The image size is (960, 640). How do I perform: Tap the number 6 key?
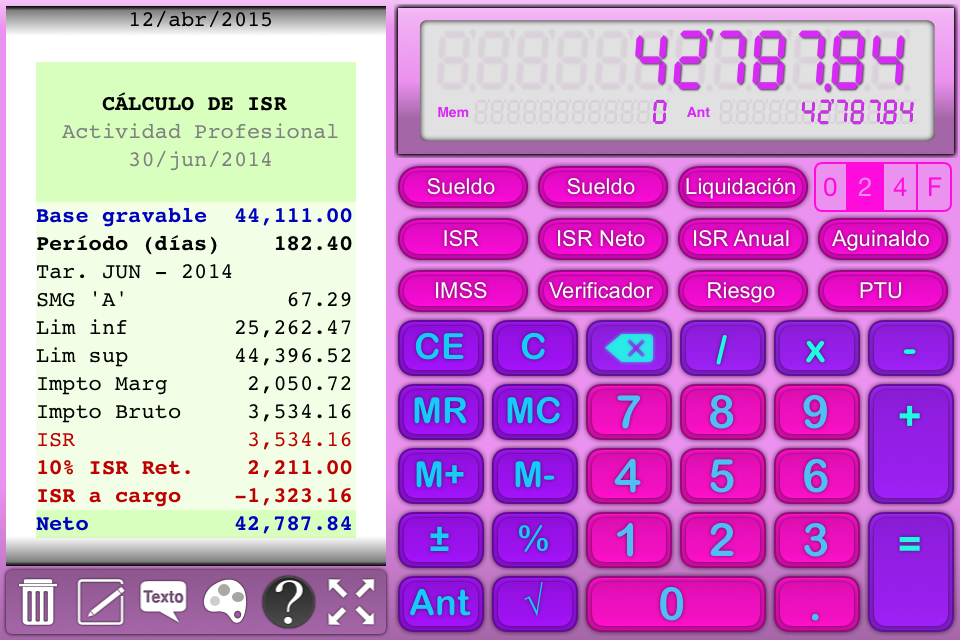pyautogui.click(x=816, y=476)
